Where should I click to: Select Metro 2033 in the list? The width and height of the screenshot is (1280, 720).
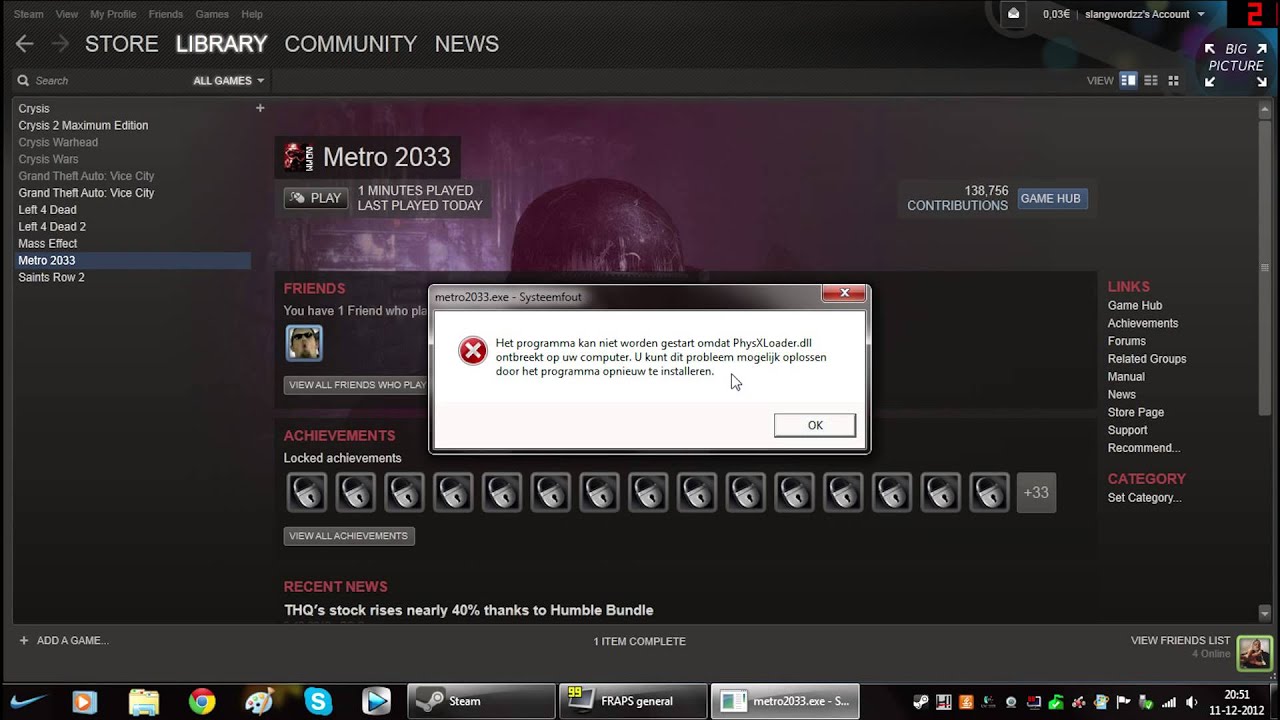(132, 260)
